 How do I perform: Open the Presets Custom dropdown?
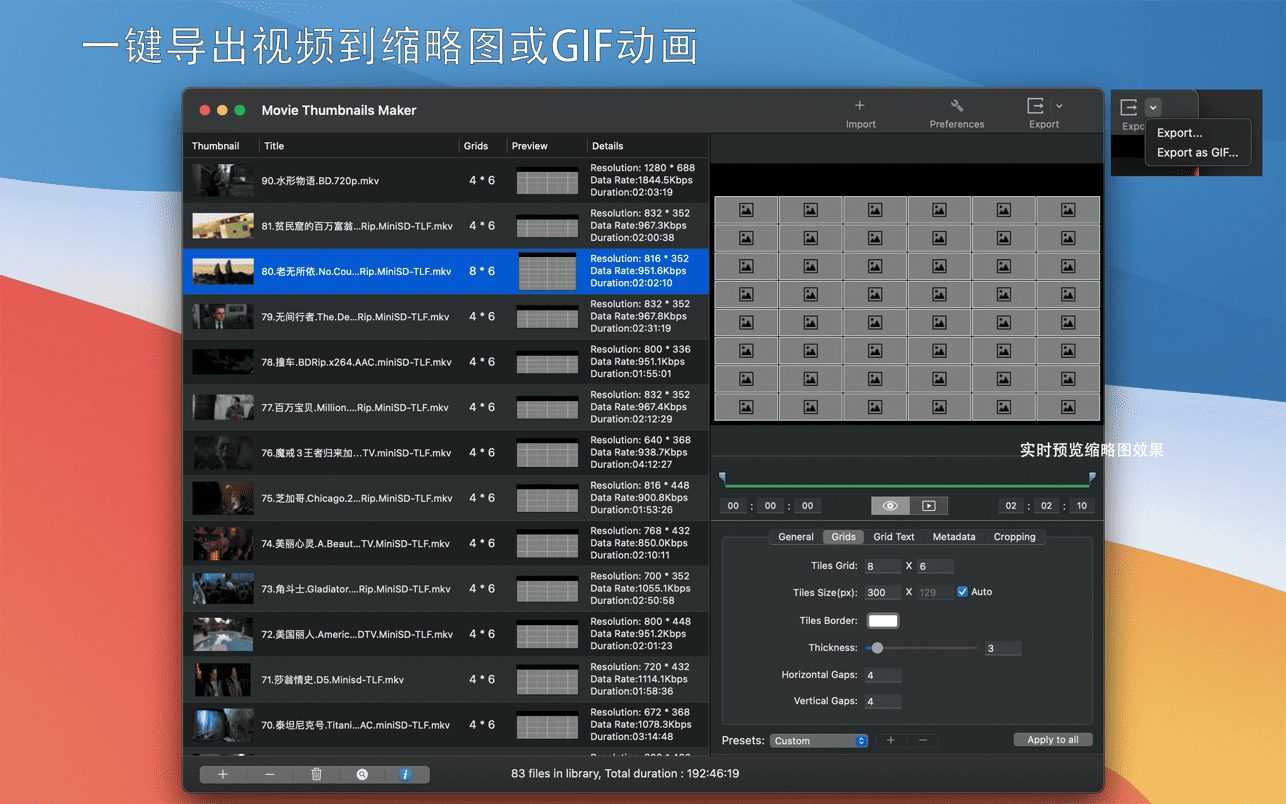(x=819, y=741)
